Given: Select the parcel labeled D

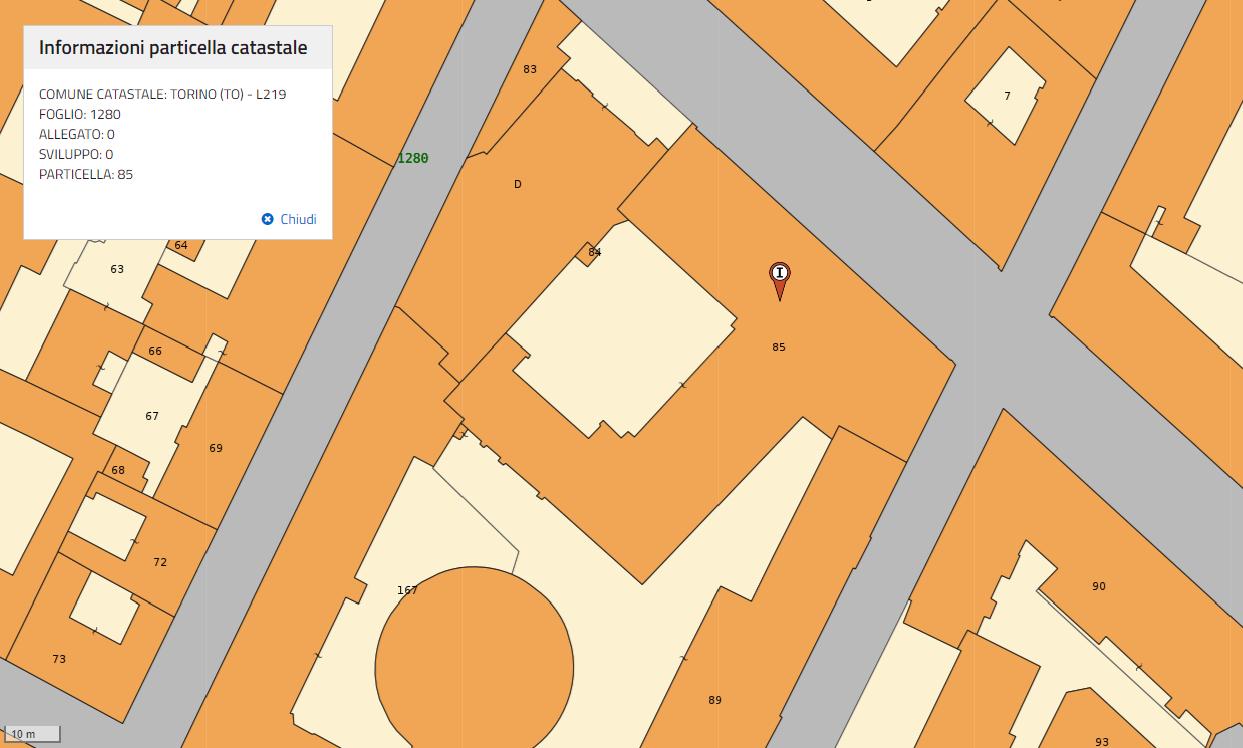Looking at the screenshot, I should 517,184.
